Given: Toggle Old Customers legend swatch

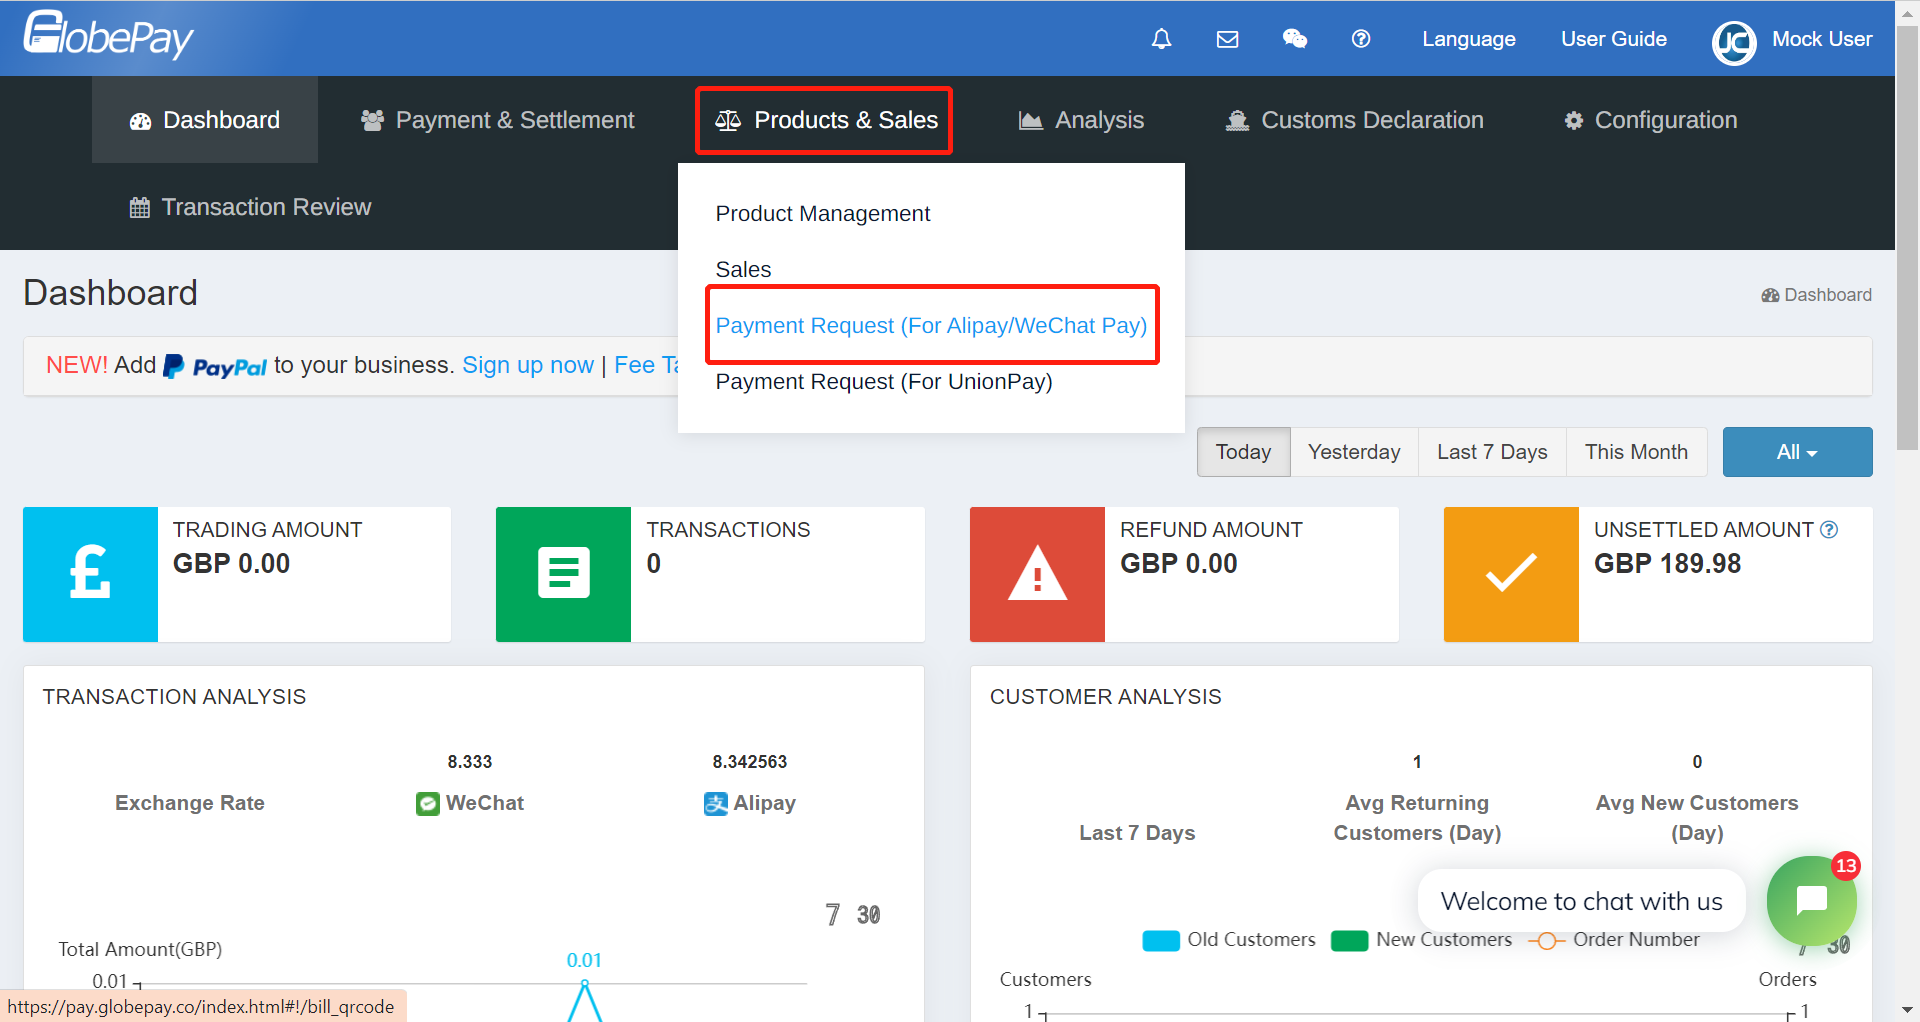Looking at the screenshot, I should tap(1161, 941).
